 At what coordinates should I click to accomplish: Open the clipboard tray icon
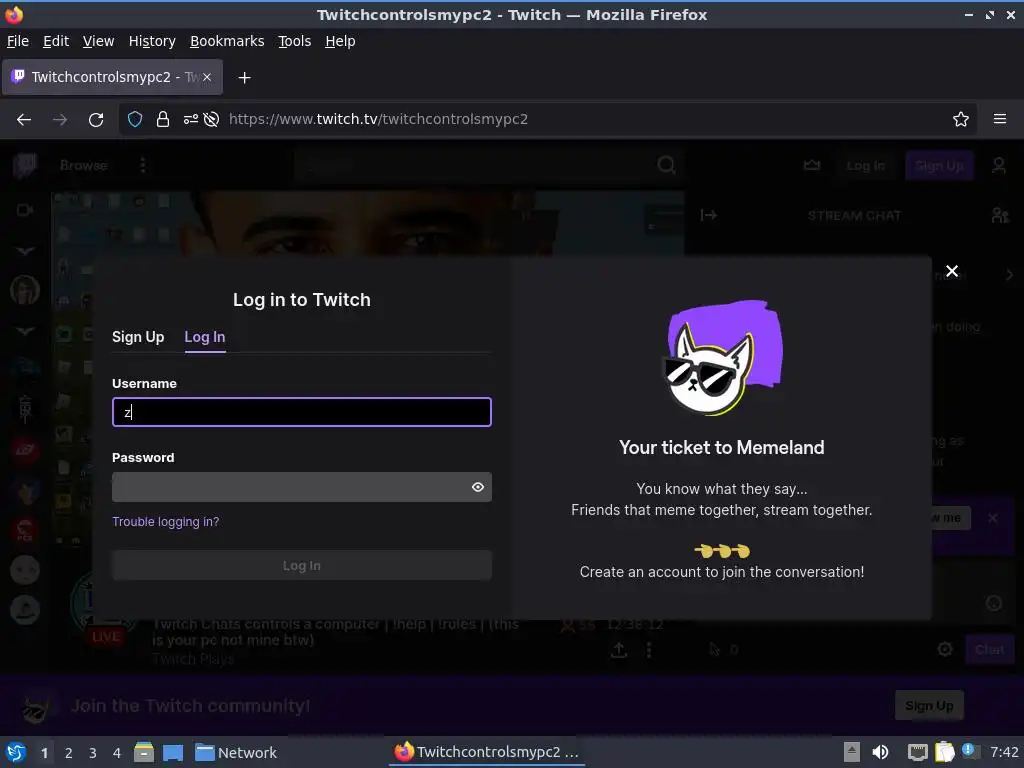pyautogui.click(x=944, y=752)
